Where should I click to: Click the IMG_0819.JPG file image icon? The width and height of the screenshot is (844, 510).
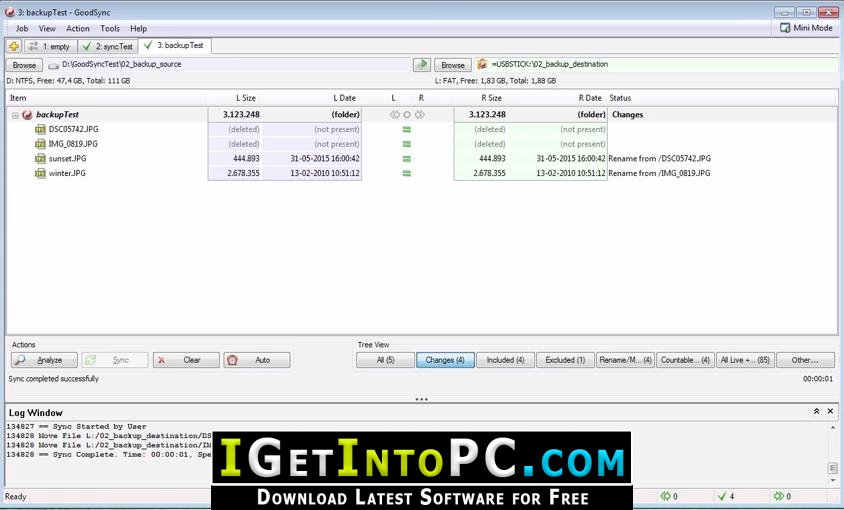[40, 144]
